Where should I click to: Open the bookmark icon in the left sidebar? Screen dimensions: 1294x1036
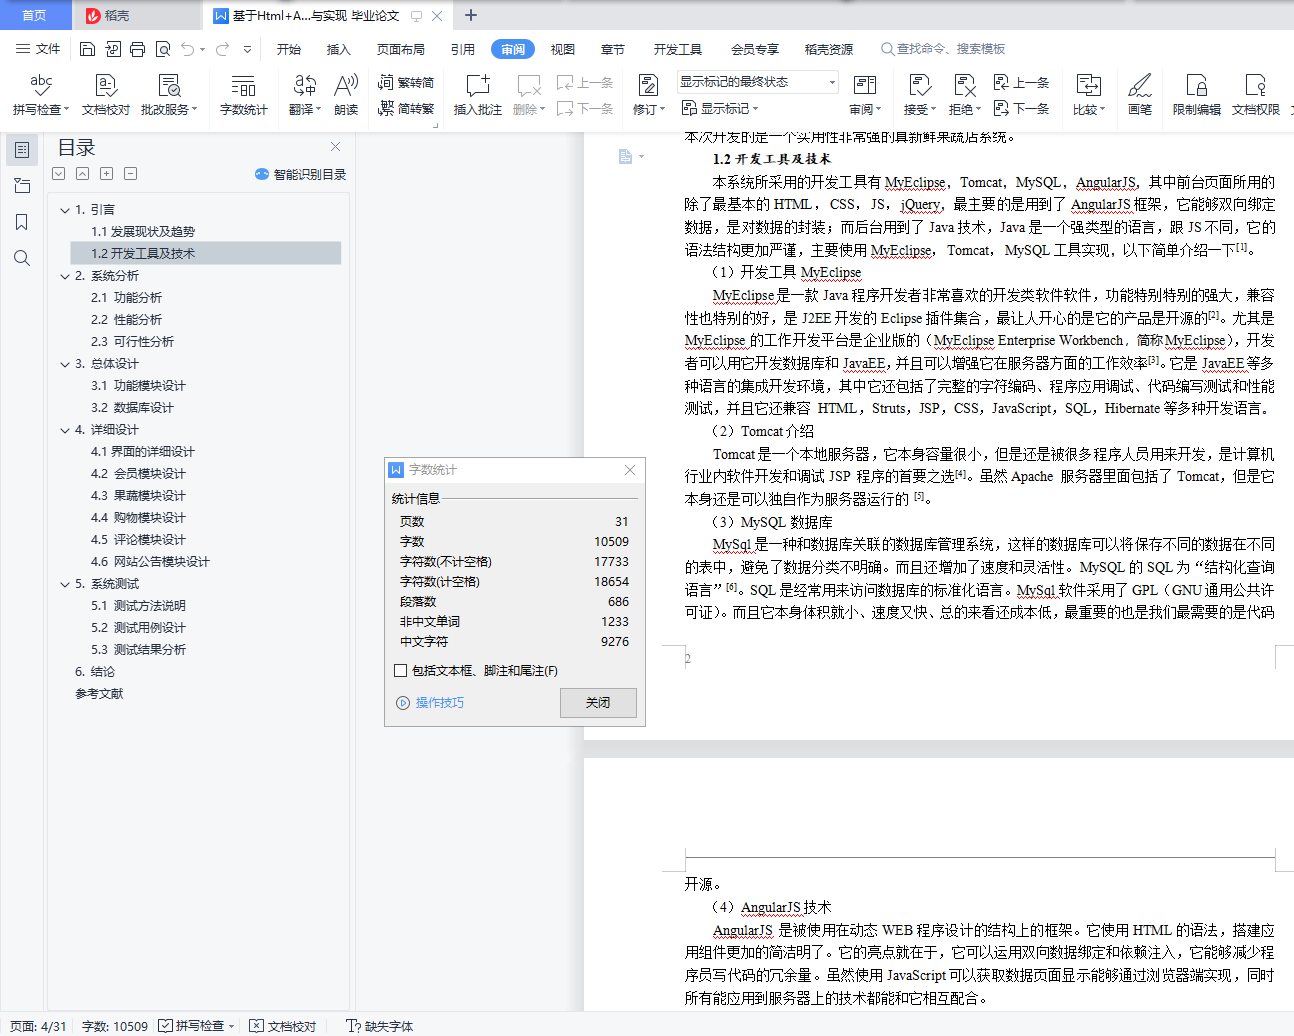click(x=22, y=222)
